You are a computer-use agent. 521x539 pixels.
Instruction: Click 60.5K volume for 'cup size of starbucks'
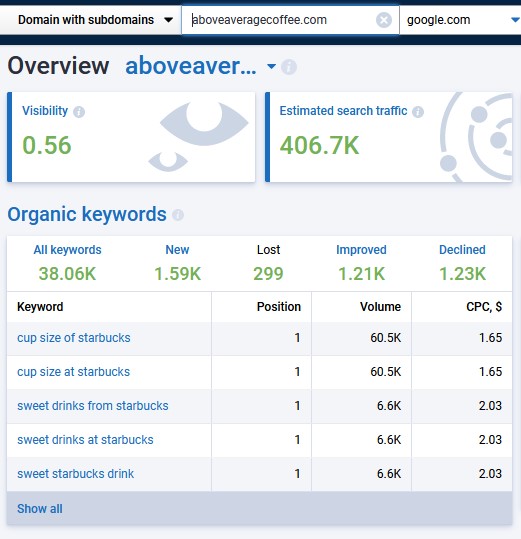pyautogui.click(x=386, y=338)
